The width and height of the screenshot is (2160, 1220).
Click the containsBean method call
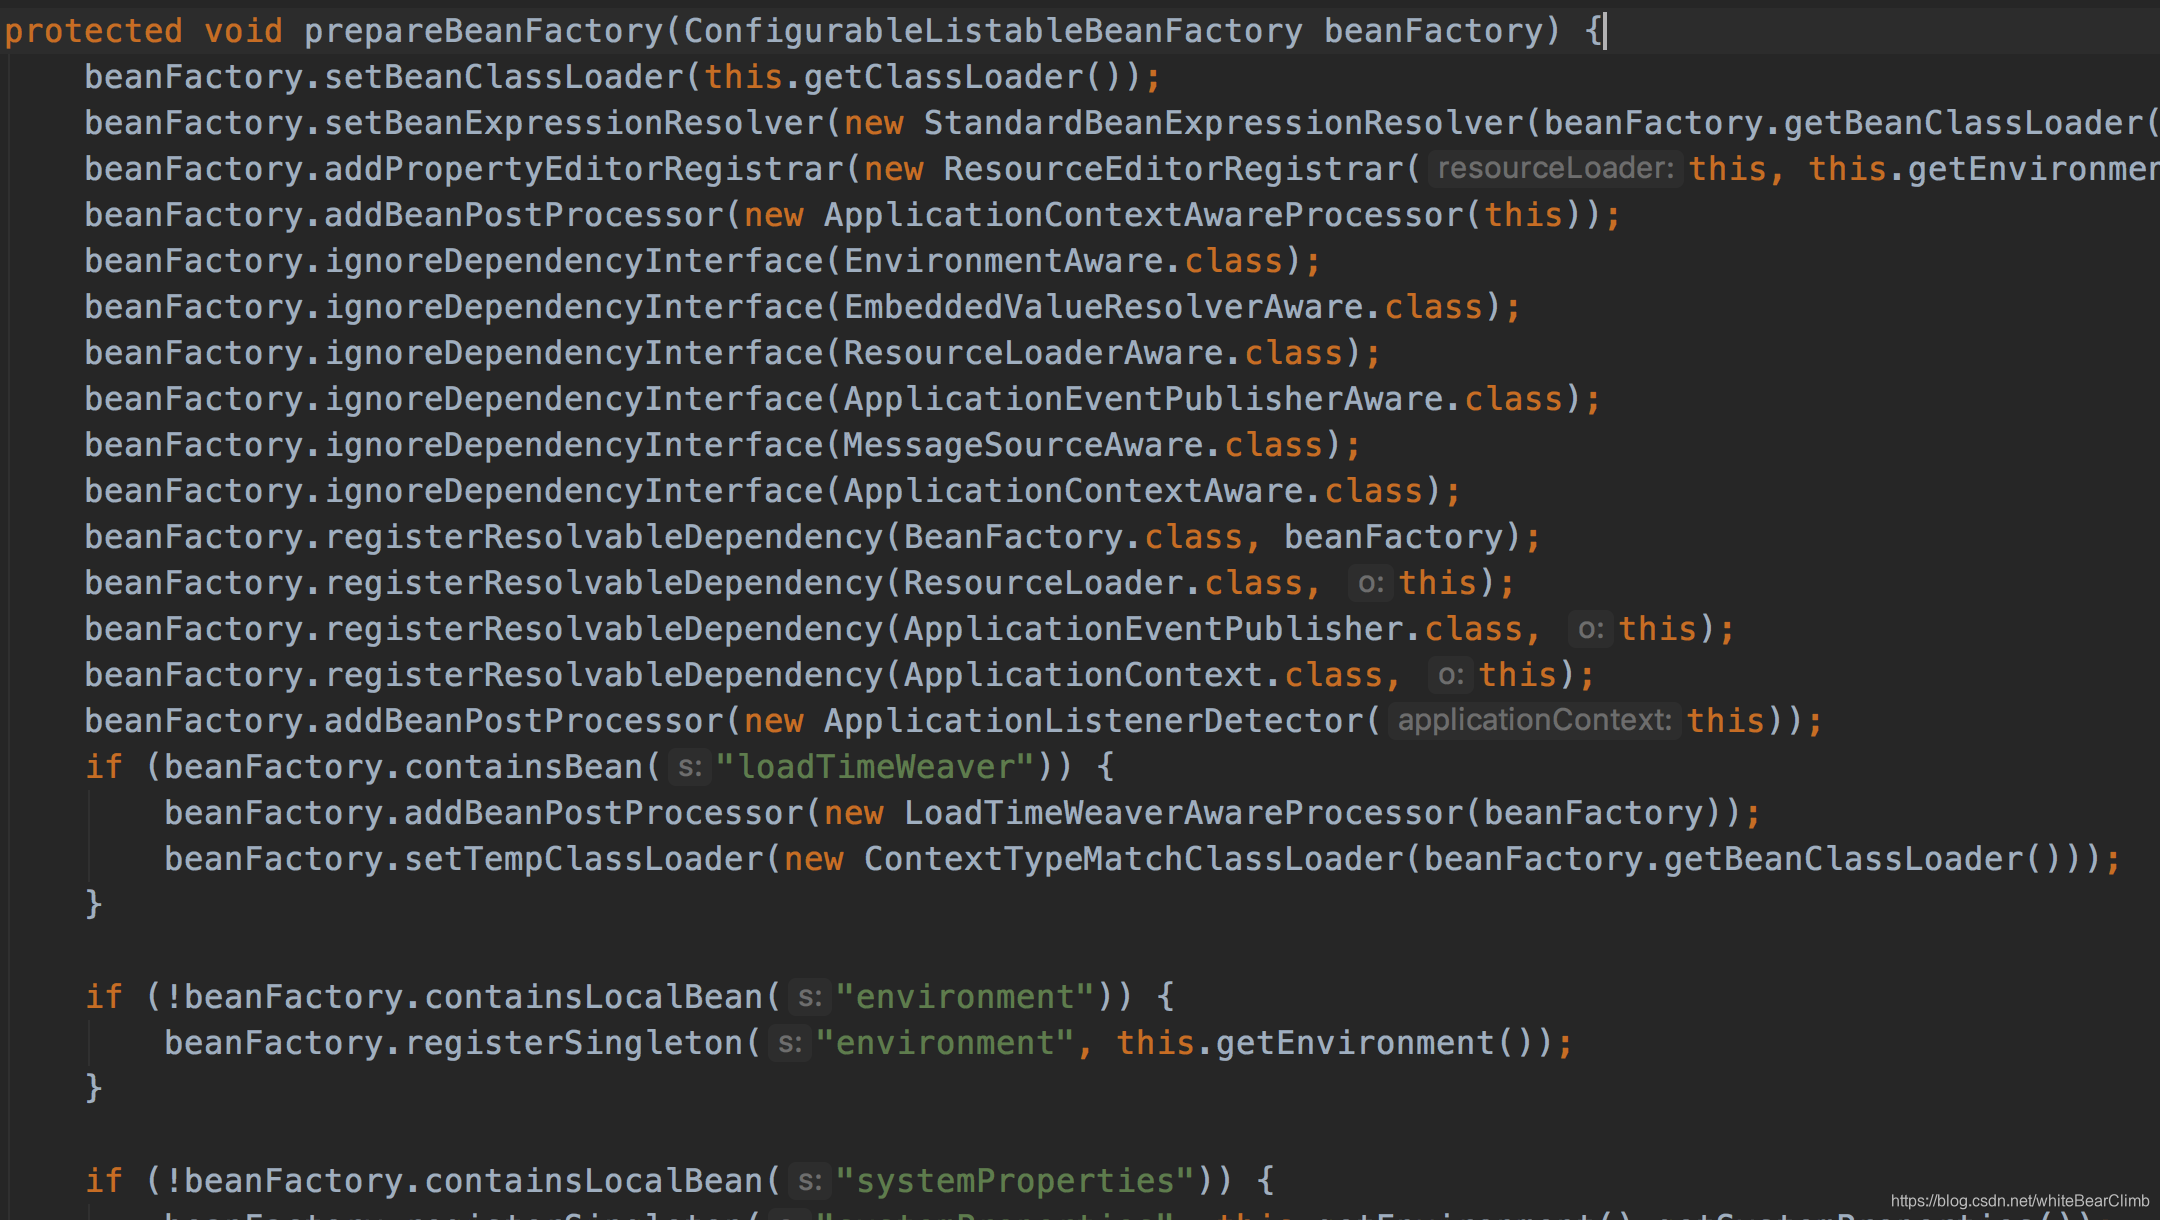pyautogui.click(x=524, y=767)
